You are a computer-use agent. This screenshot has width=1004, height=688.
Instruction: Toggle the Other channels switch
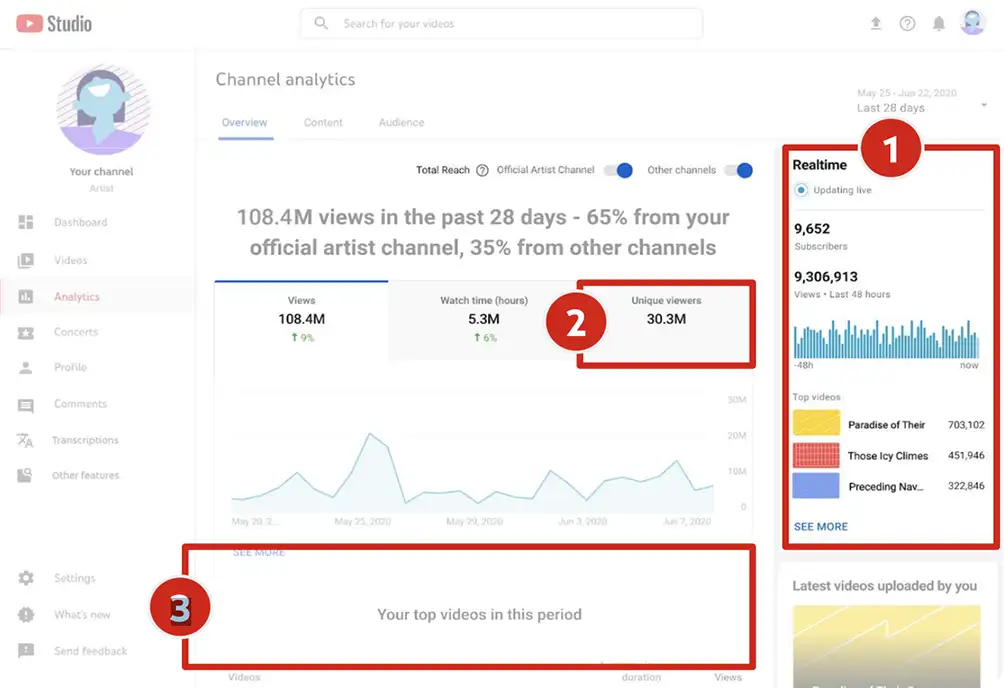pyautogui.click(x=738, y=170)
